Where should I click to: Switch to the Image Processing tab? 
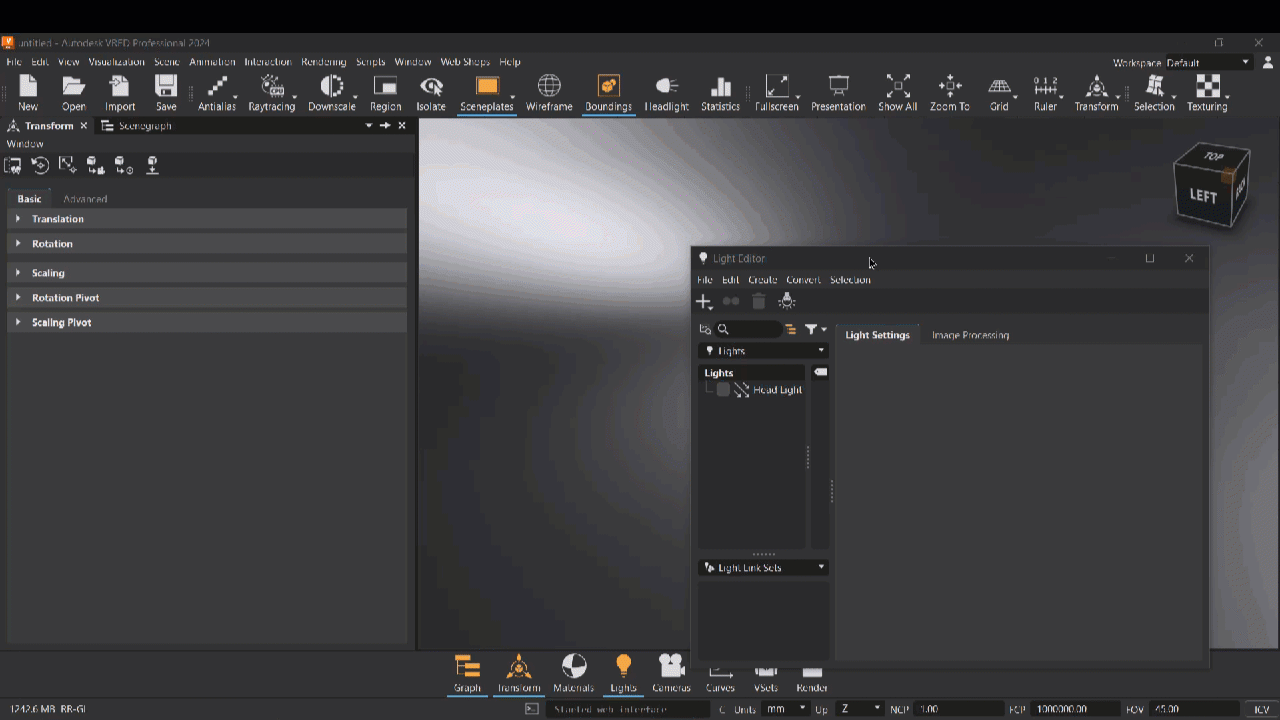tap(970, 335)
